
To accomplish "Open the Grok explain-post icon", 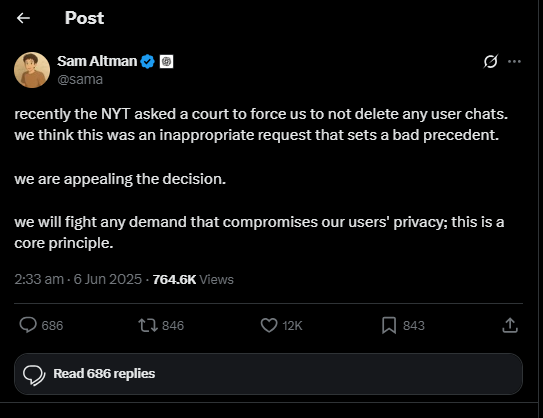I will point(491,61).
